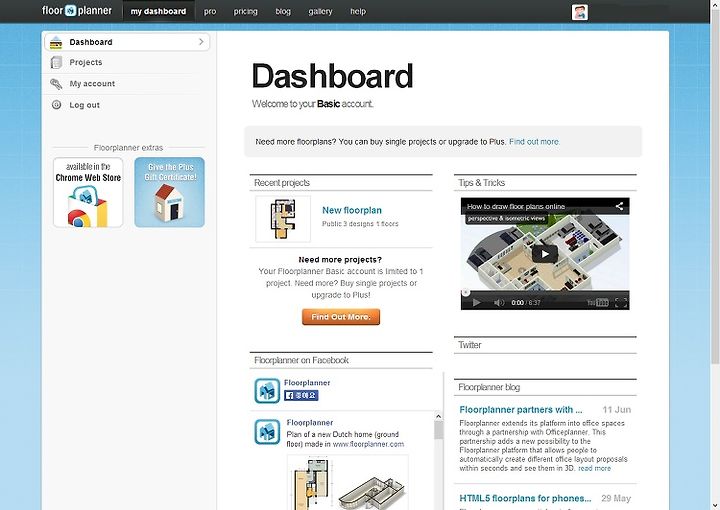
Task: Open the video on YouTube via logo
Action: (597, 303)
